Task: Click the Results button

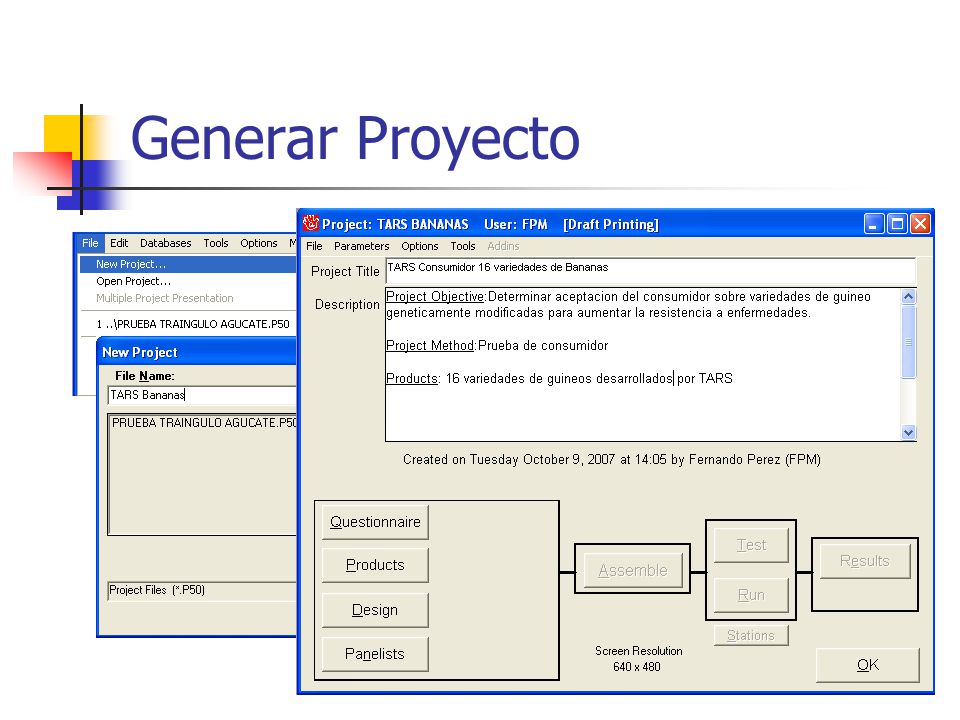Action: (x=864, y=561)
